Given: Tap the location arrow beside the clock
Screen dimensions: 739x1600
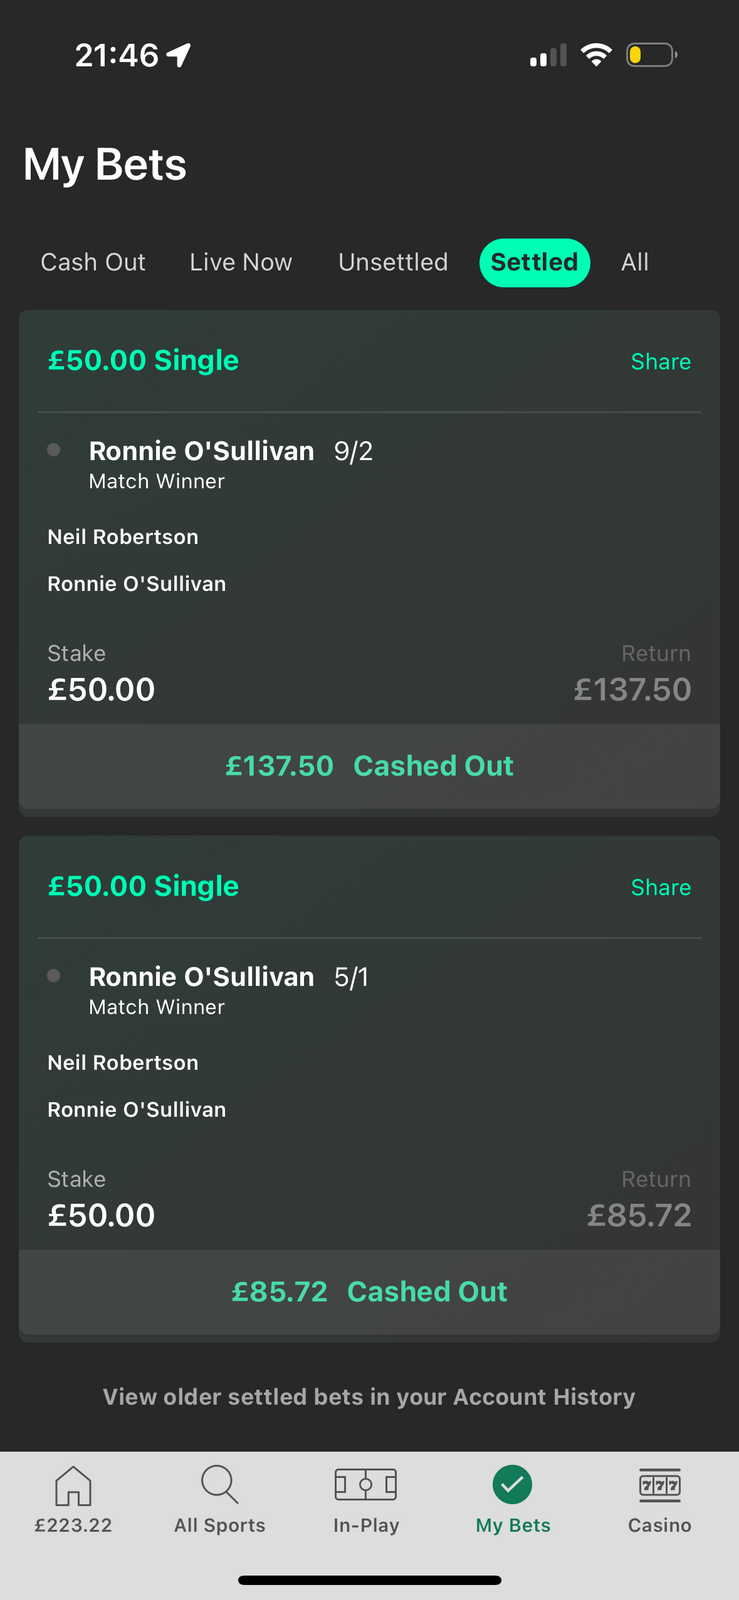Looking at the screenshot, I should tap(179, 55).
